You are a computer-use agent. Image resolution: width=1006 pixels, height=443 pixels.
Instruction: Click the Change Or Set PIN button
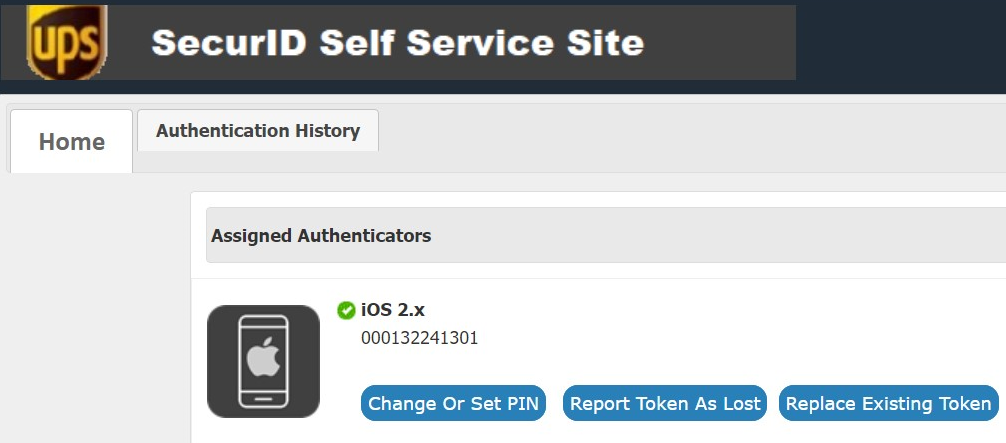[453, 403]
